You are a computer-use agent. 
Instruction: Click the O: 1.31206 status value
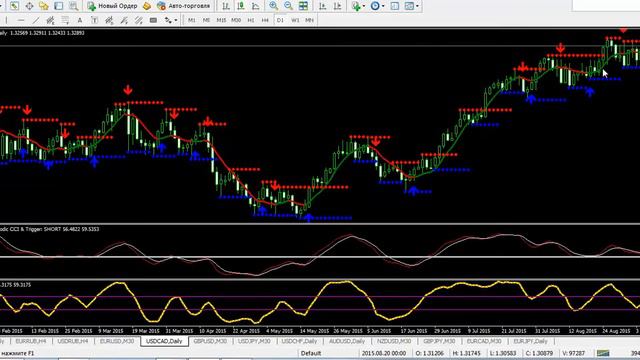pyautogui.click(x=429, y=353)
